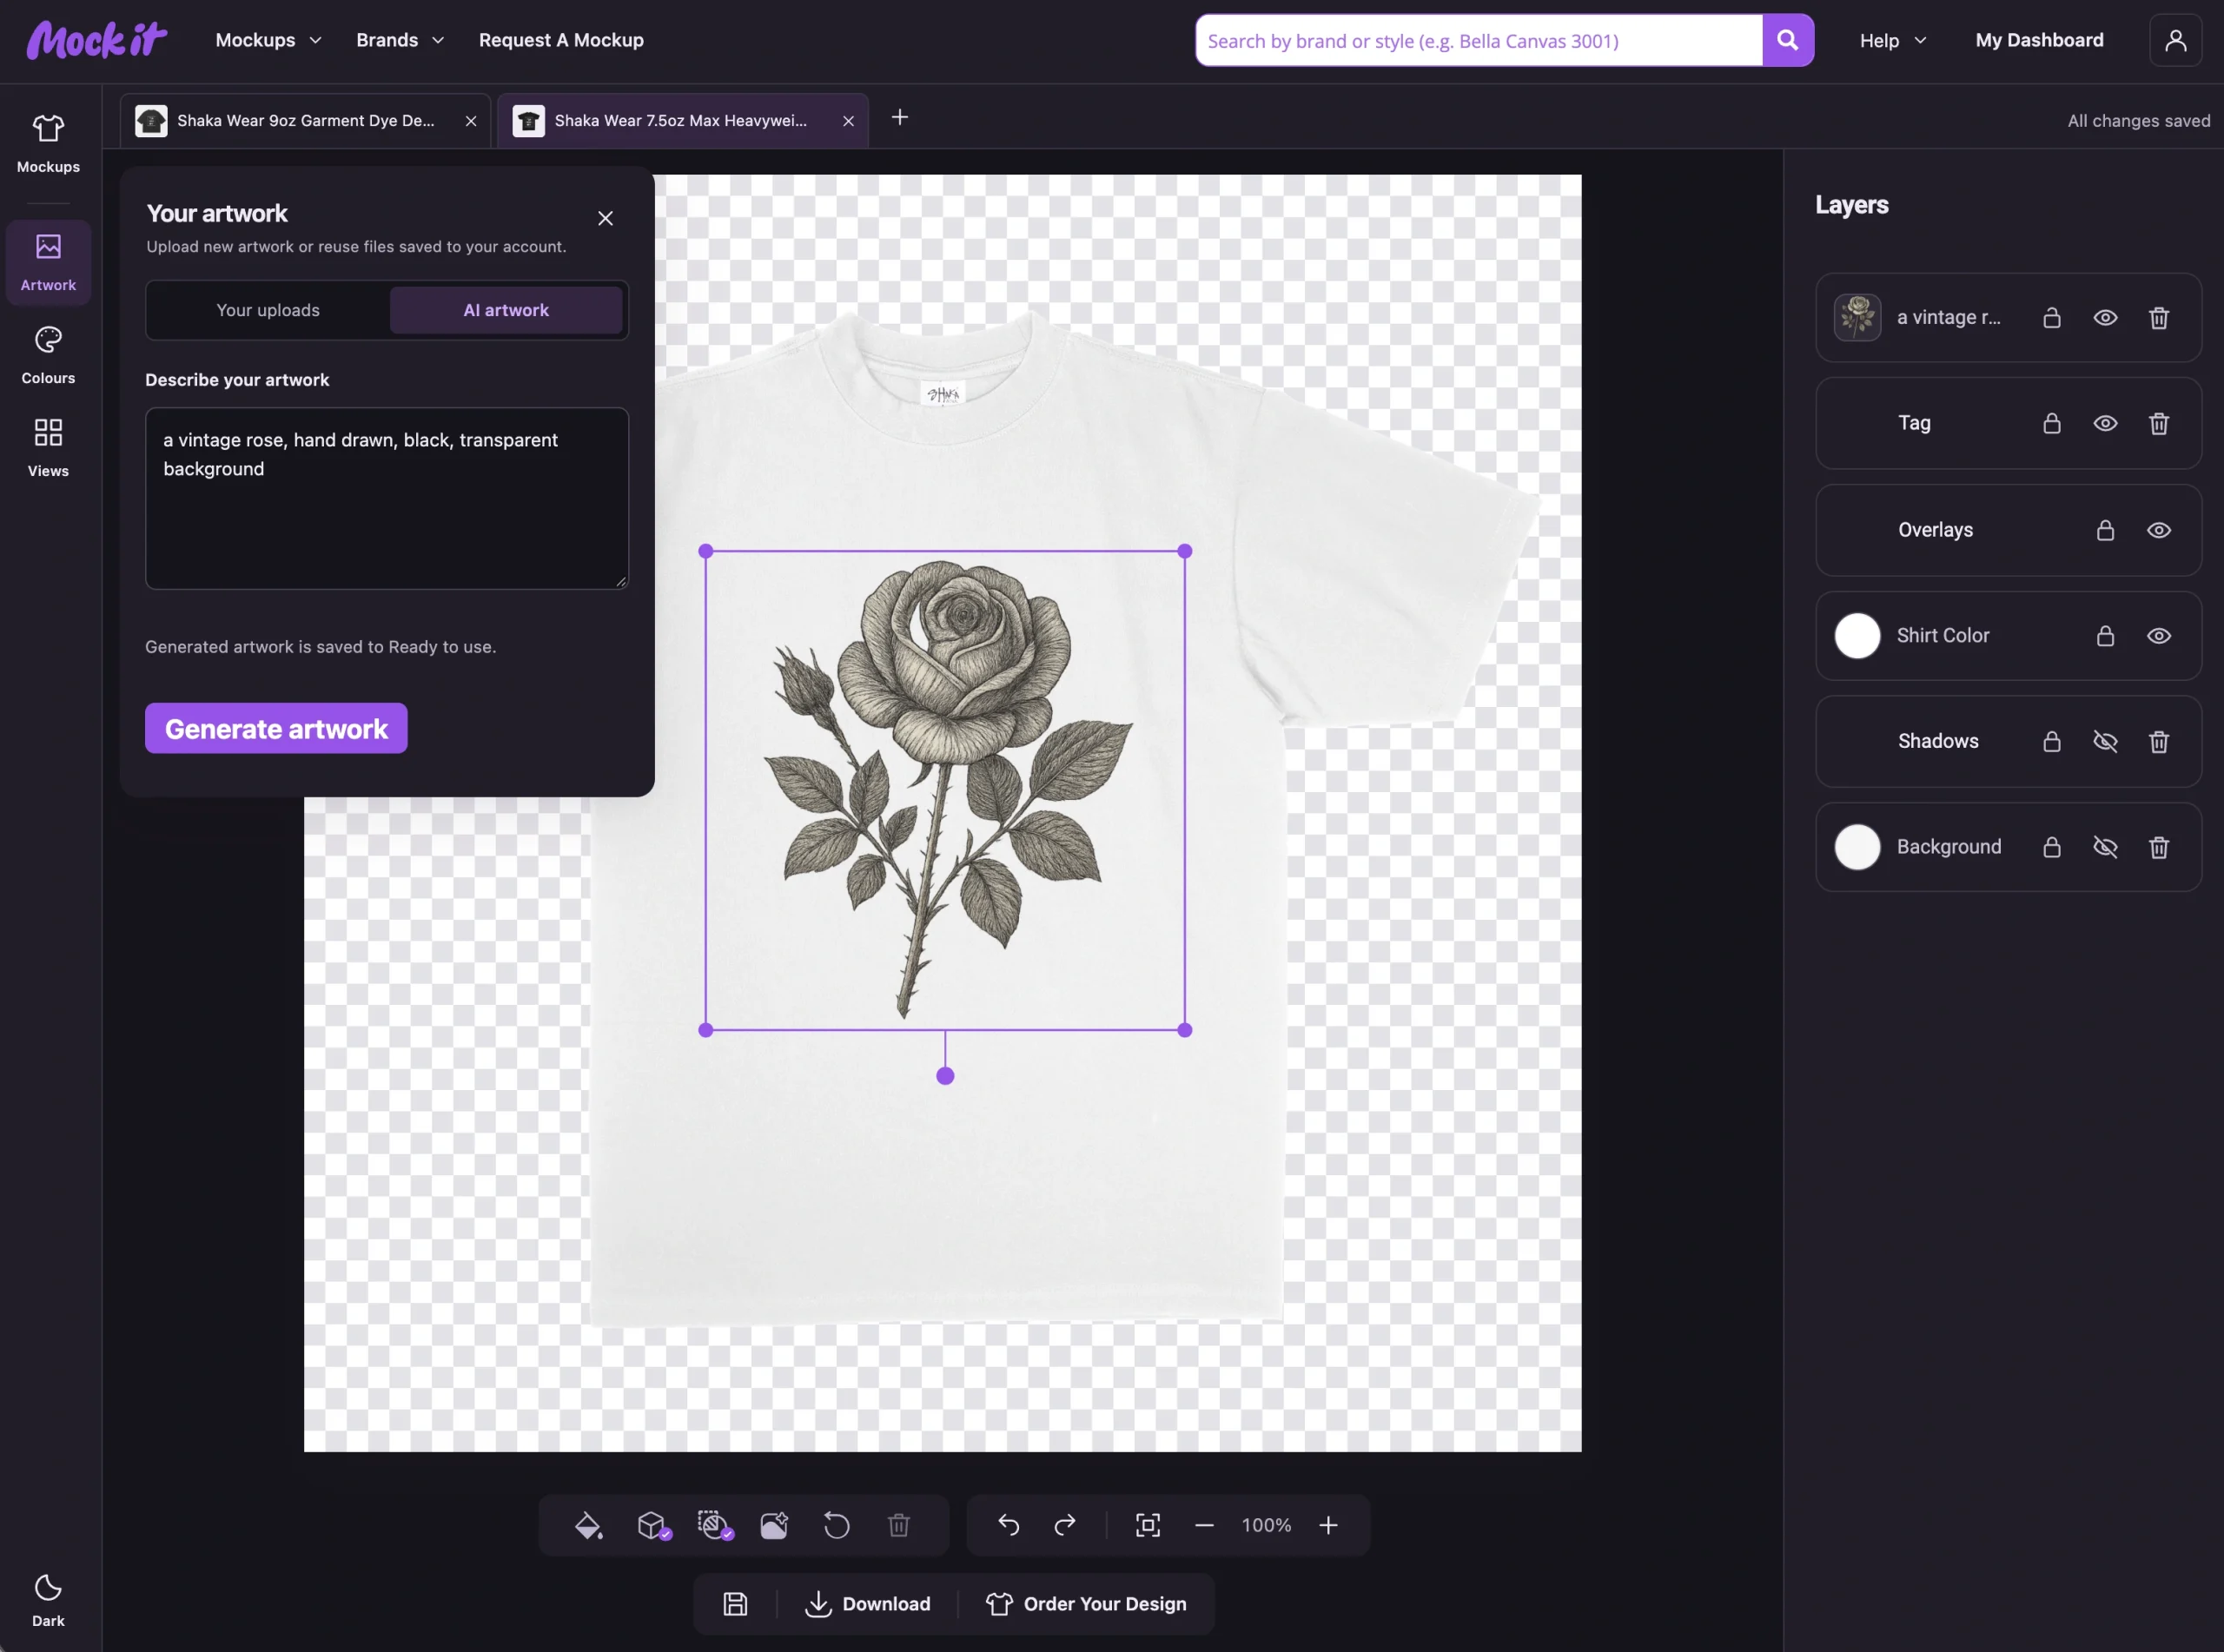Click the reset rotation icon

836,1525
